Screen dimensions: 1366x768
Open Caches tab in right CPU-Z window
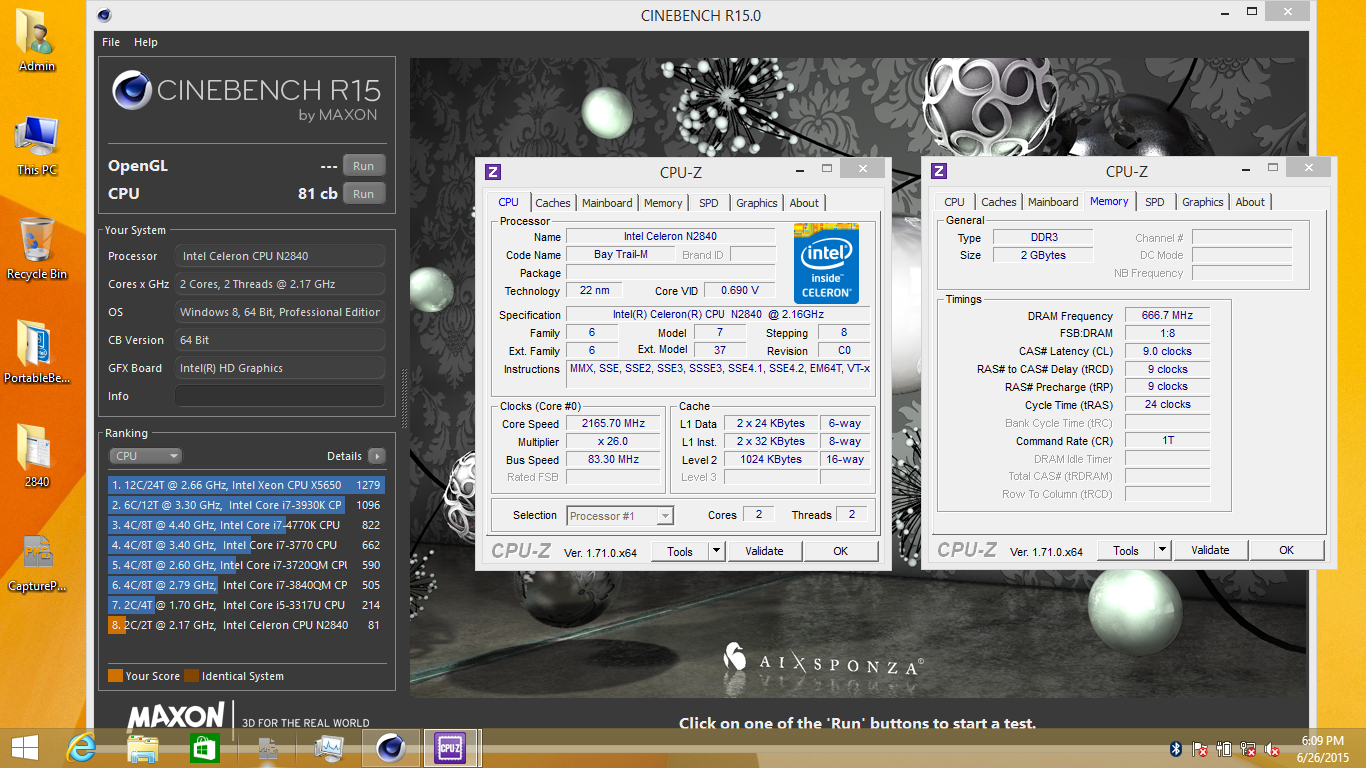998,202
